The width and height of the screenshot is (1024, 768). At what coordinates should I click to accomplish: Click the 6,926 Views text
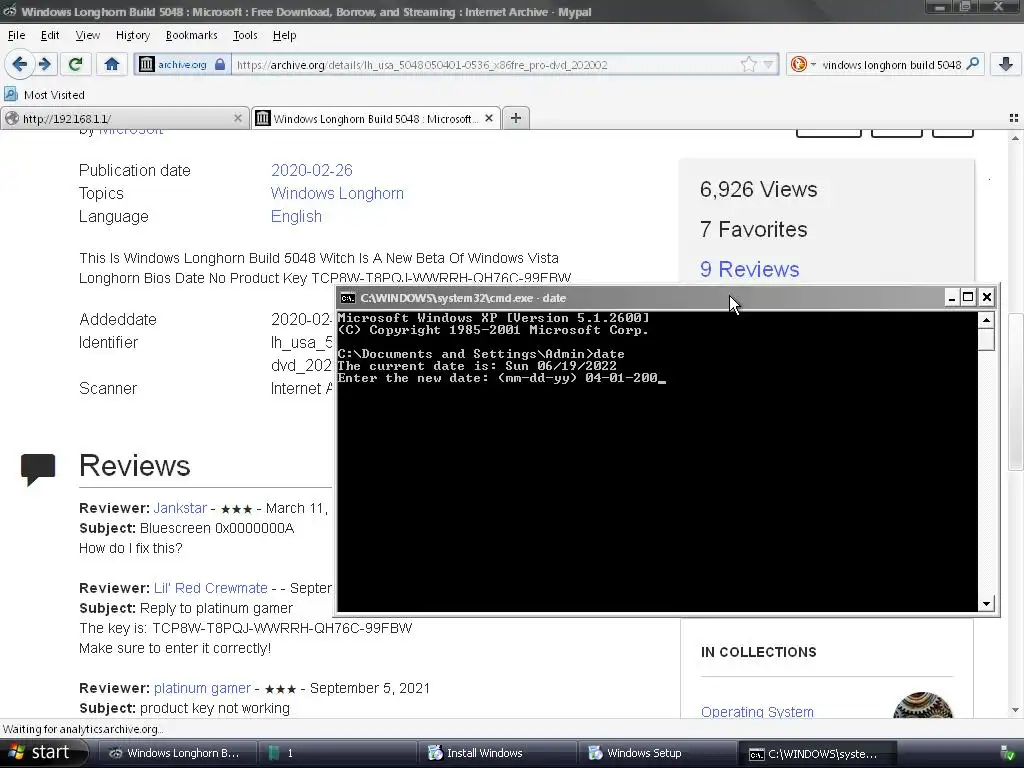click(x=758, y=189)
